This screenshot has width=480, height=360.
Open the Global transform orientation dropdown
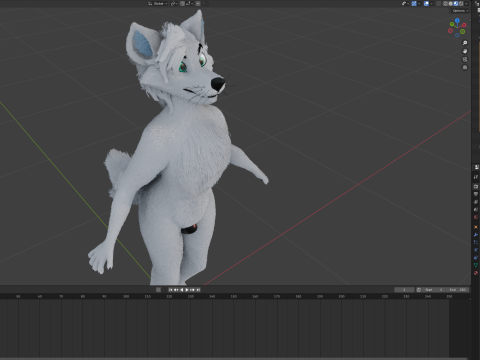coord(158,4)
